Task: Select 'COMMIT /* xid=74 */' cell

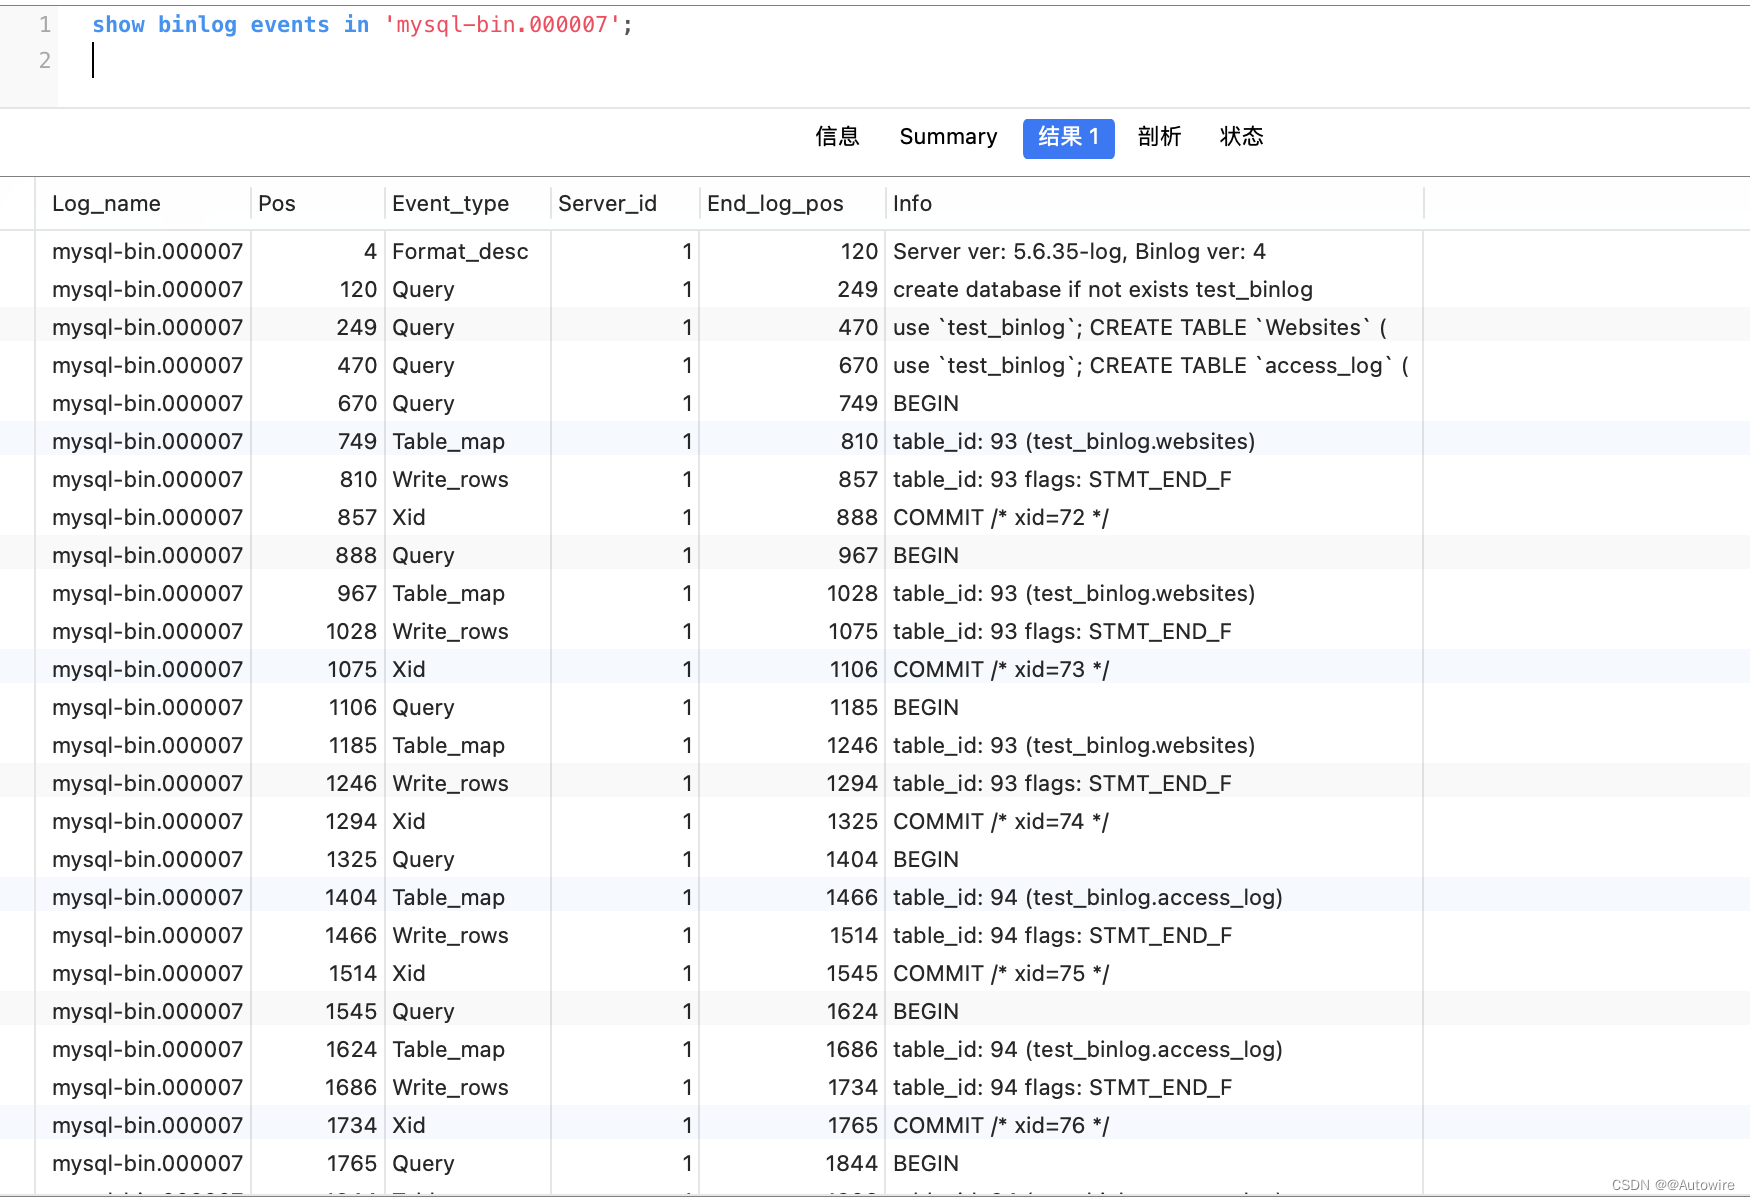Action: [1154, 822]
